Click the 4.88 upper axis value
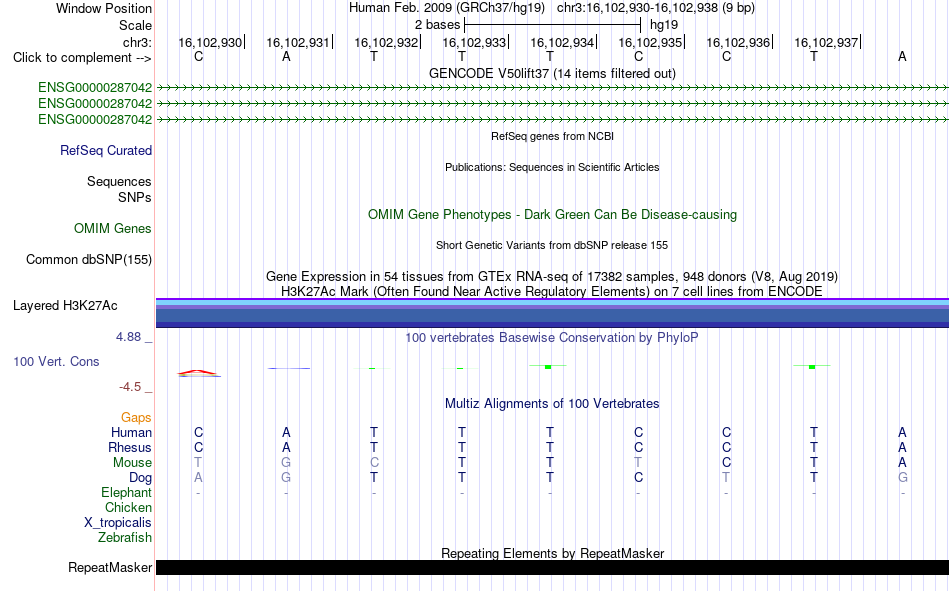The height and width of the screenshot is (591, 950). click(x=128, y=337)
